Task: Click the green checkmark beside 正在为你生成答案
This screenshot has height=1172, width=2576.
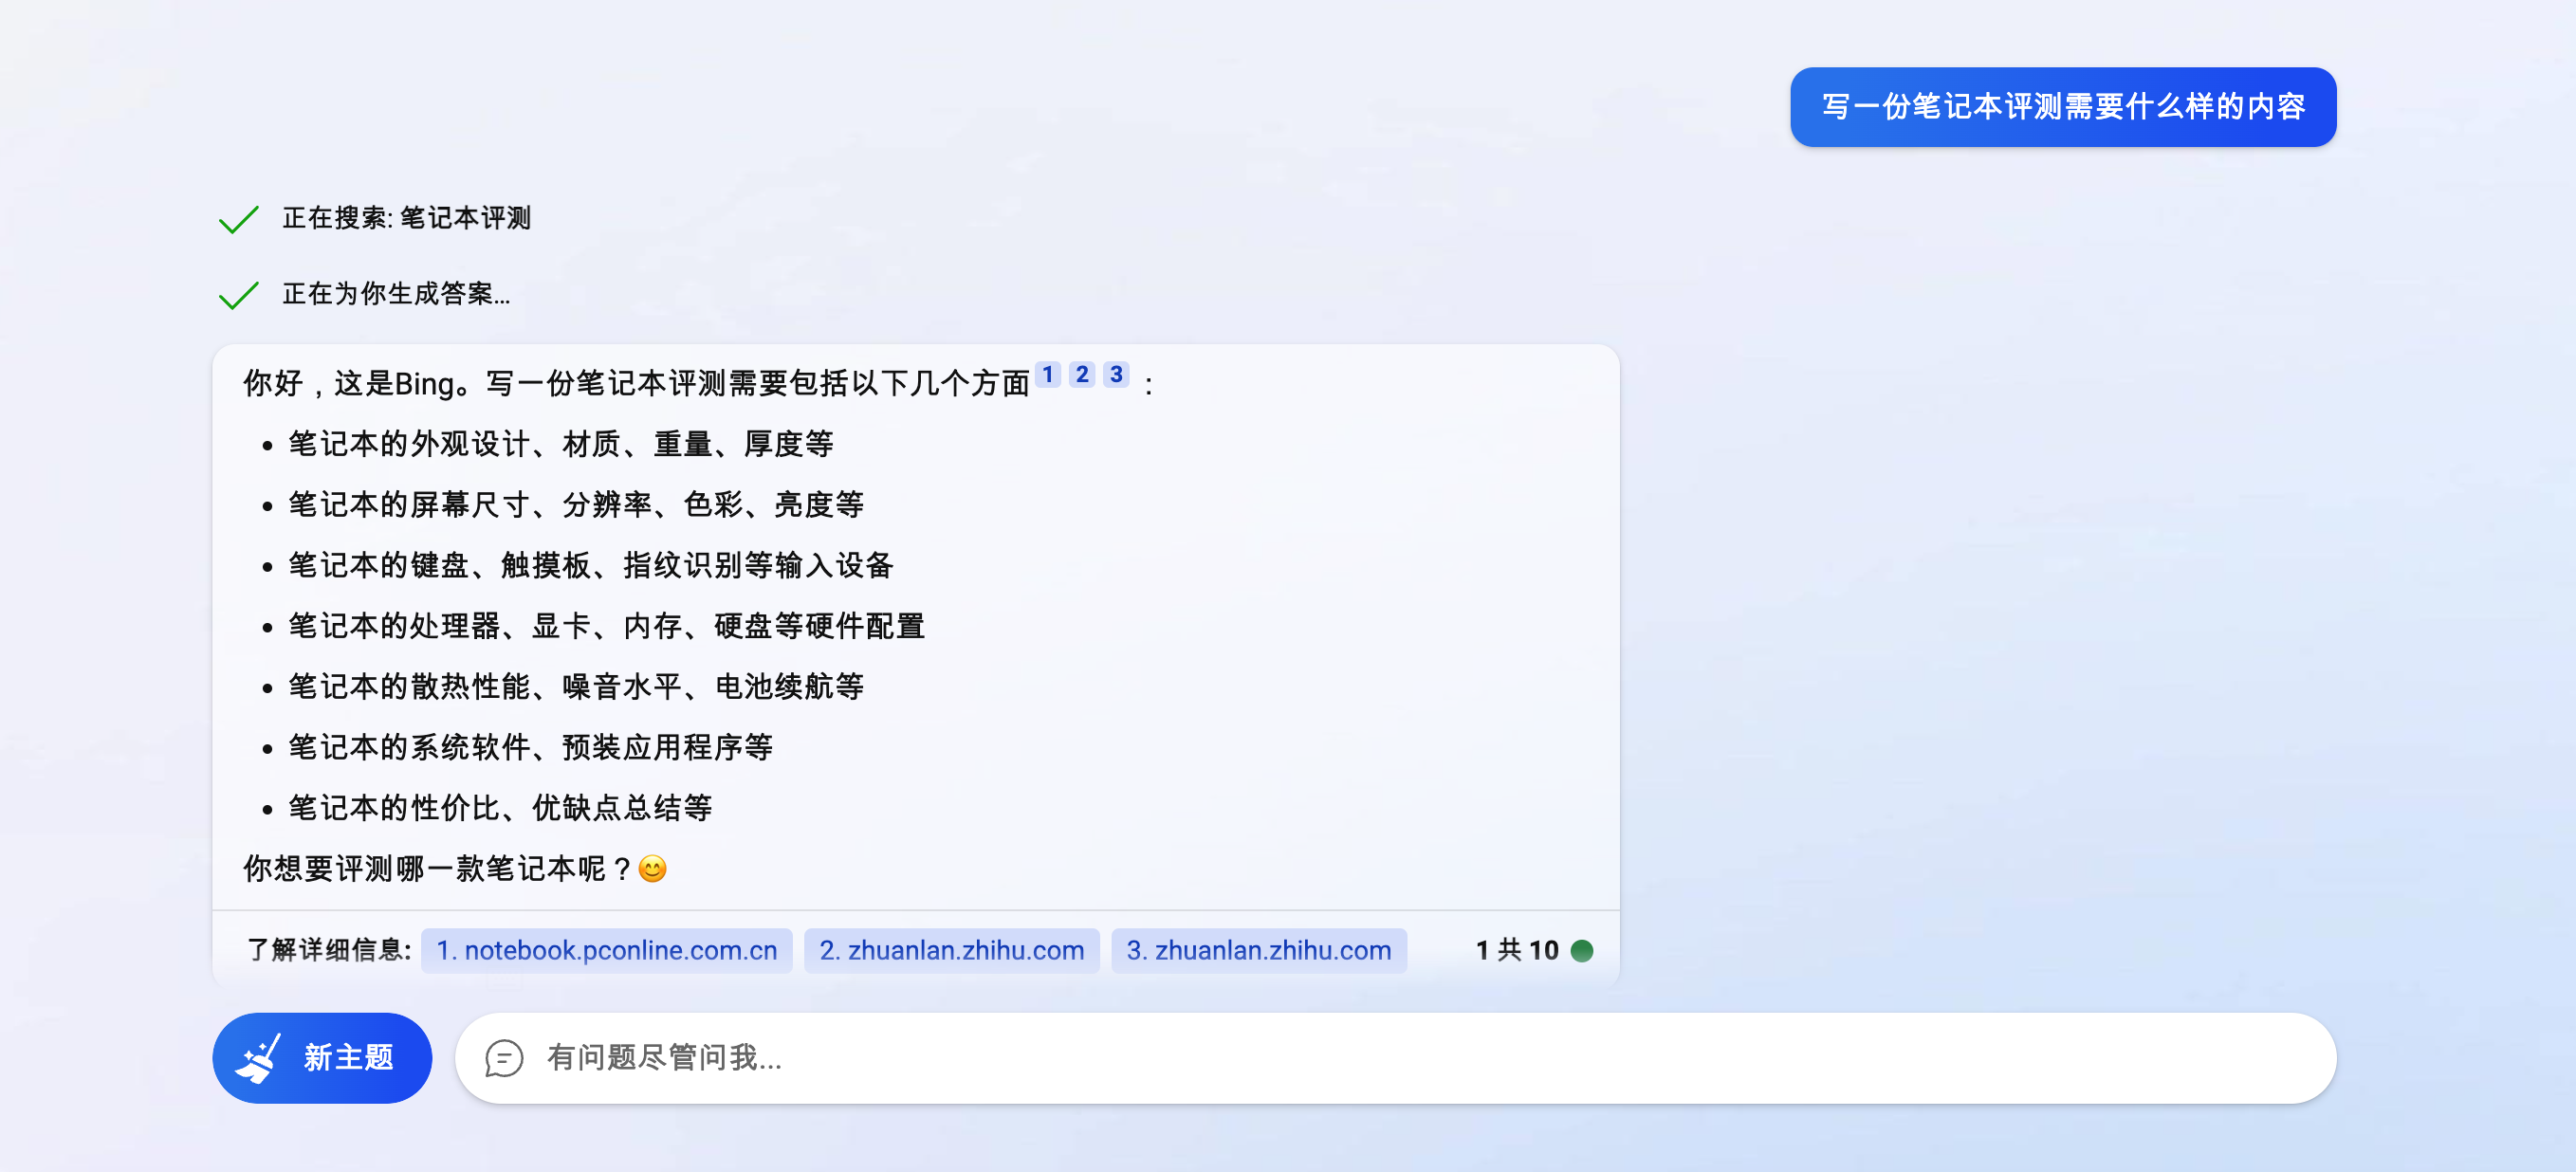Action: click(x=237, y=296)
